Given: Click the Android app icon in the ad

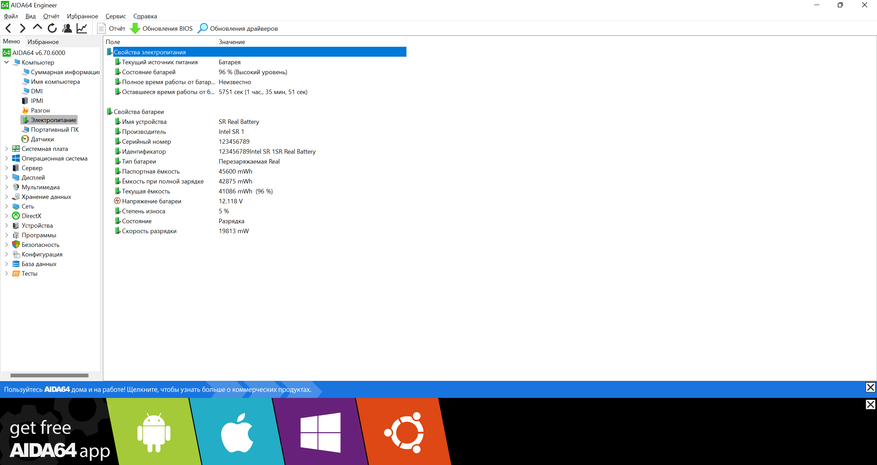Looking at the screenshot, I should [x=154, y=433].
